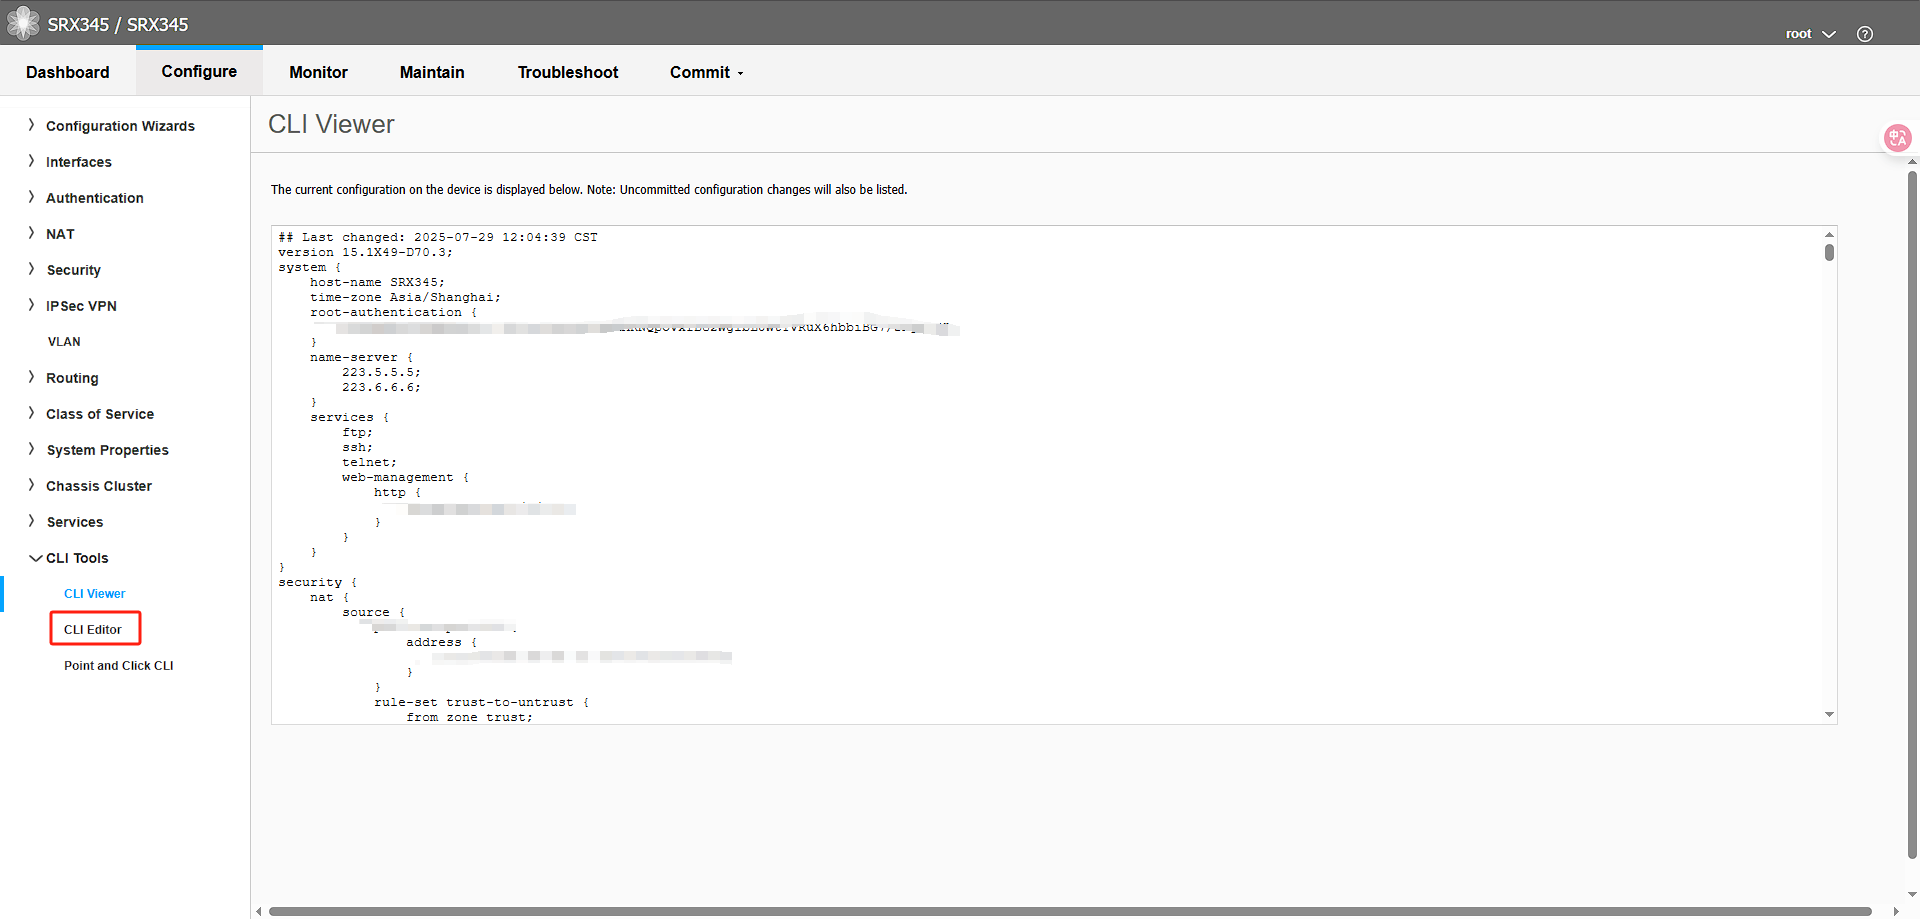Open the help question-mark icon
The height and width of the screenshot is (919, 1920).
pyautogui.click(x=1864, y=32)
